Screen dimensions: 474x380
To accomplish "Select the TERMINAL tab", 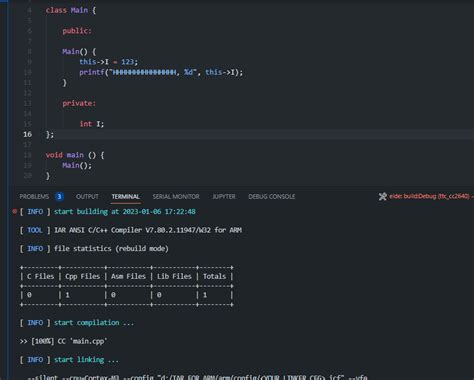I will [x=125, y=197].
